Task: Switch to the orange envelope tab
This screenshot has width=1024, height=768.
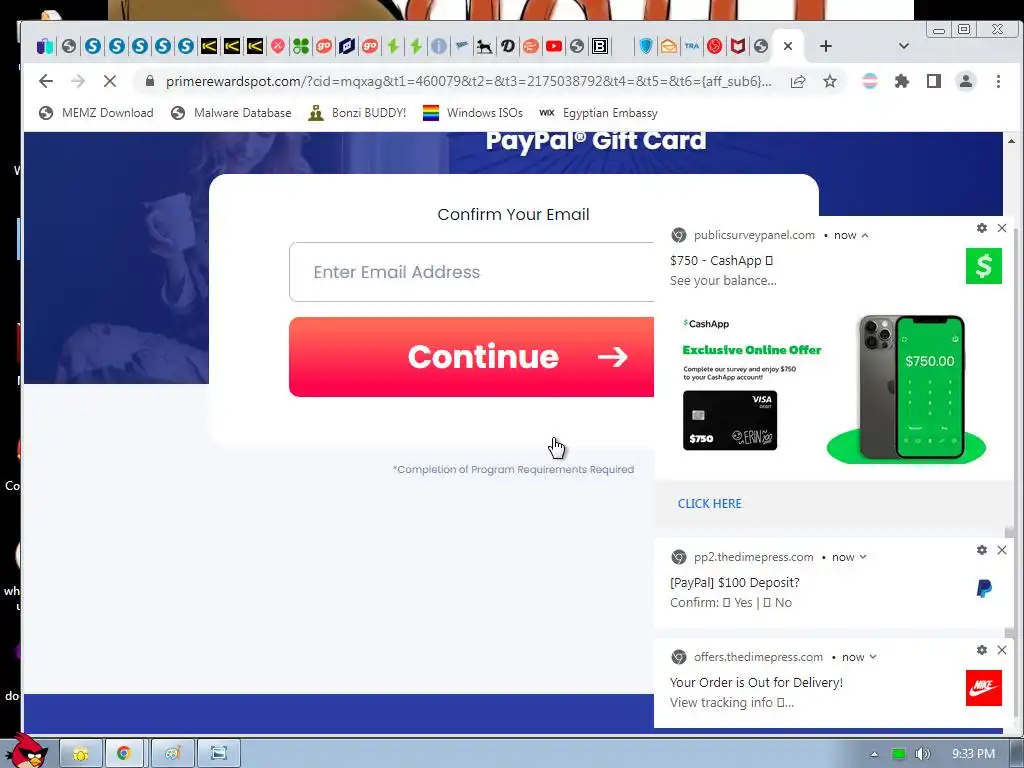Action: point(668,46)
